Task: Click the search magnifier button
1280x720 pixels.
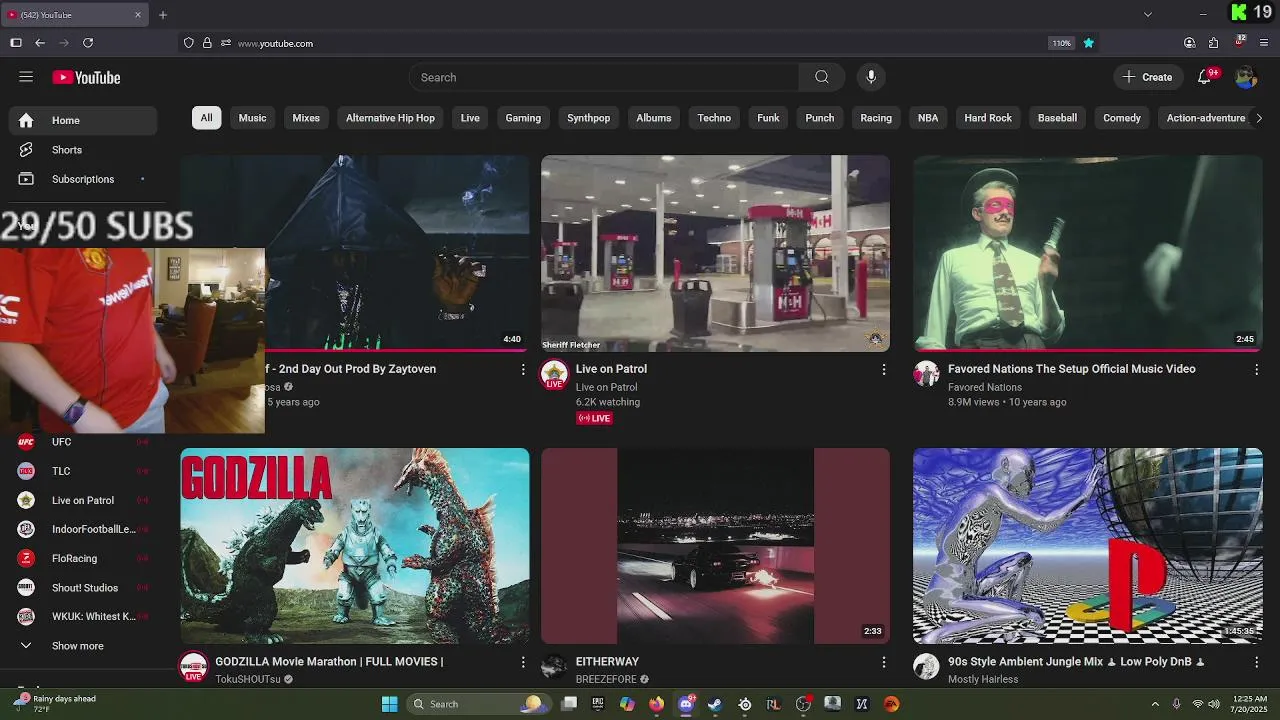Action: pos(822,77)
